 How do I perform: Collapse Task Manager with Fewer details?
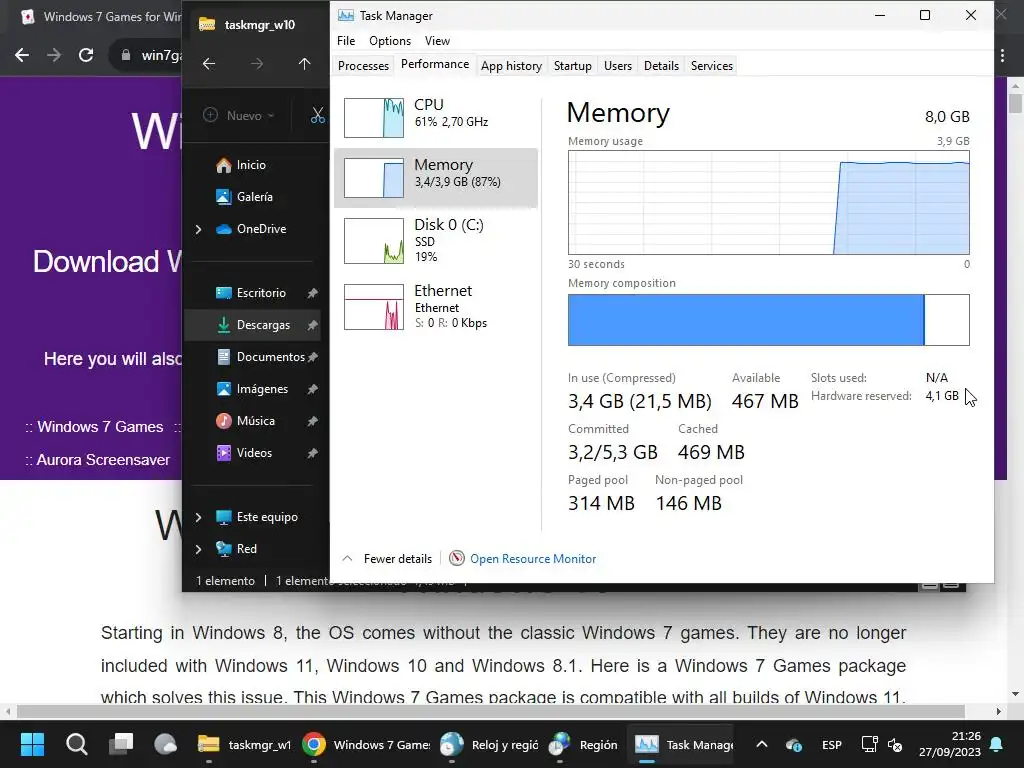387,559
